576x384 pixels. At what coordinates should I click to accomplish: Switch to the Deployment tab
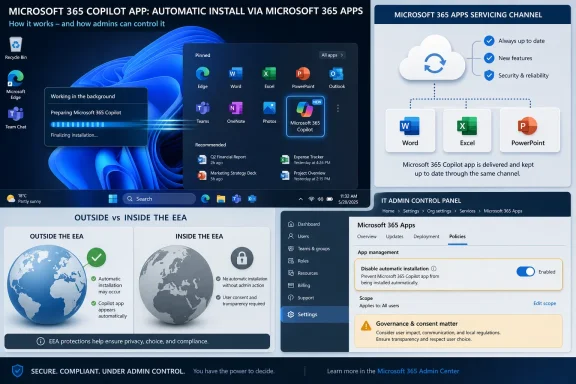(426, 236)
